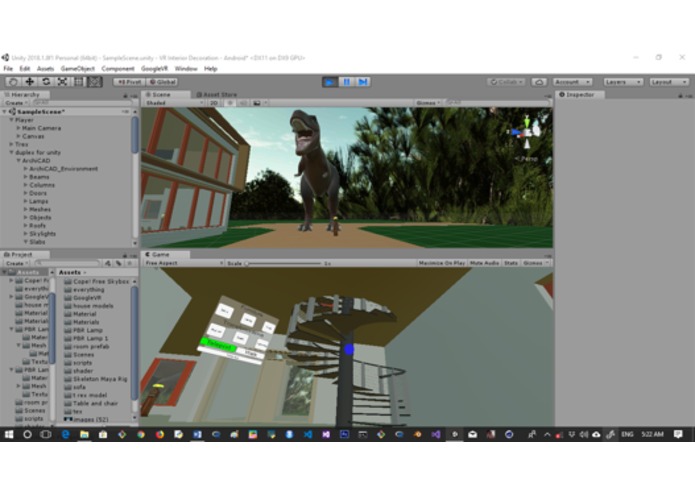Viewport: 695px width, 494px height.
Task: Toggle Maximize On Play
Action: pos(441,263)
